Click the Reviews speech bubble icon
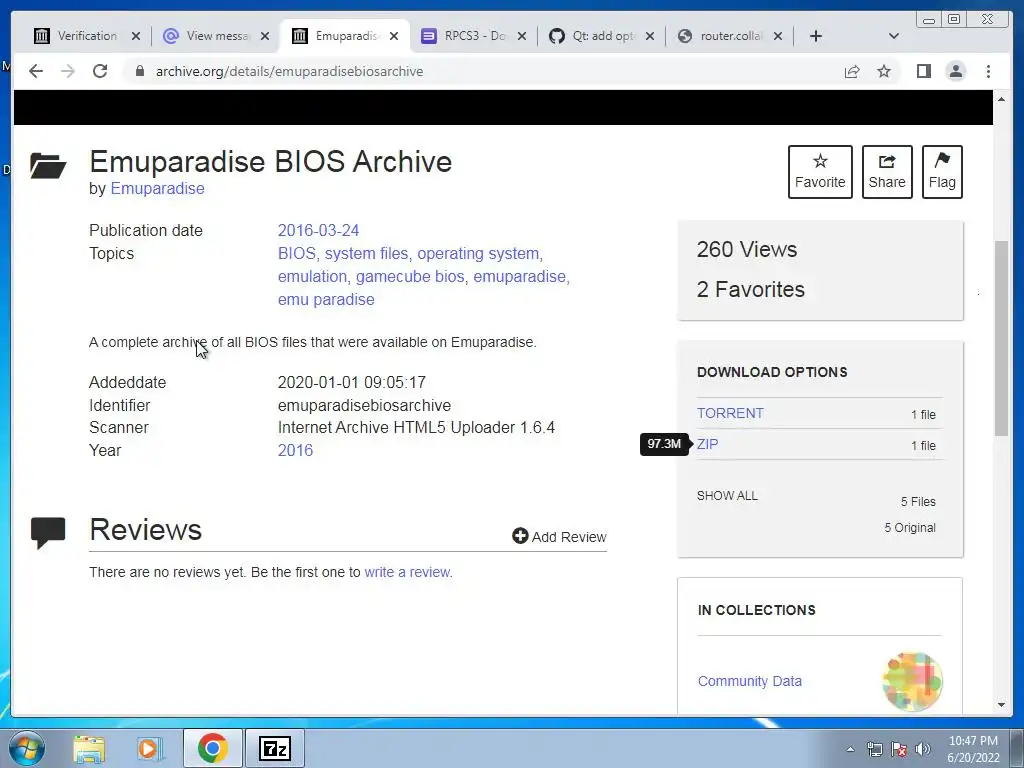This screenshot has width=1024, height=768. pos(48,533)
